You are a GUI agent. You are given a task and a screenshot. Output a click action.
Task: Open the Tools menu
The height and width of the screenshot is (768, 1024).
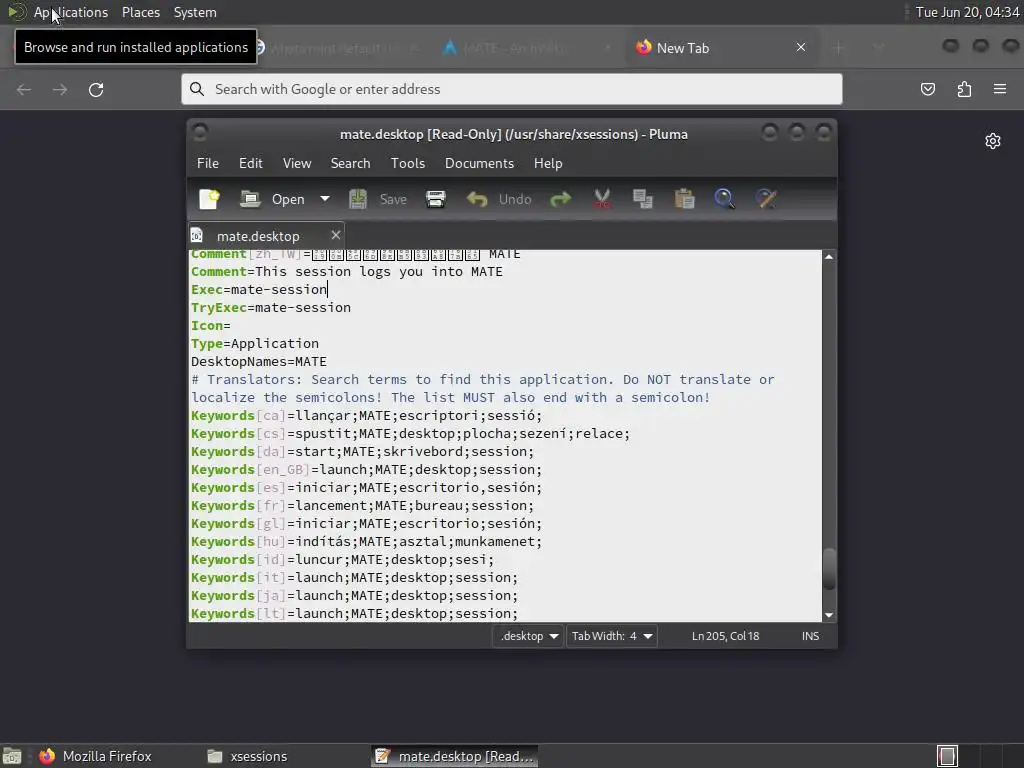(x=408, y=163)
